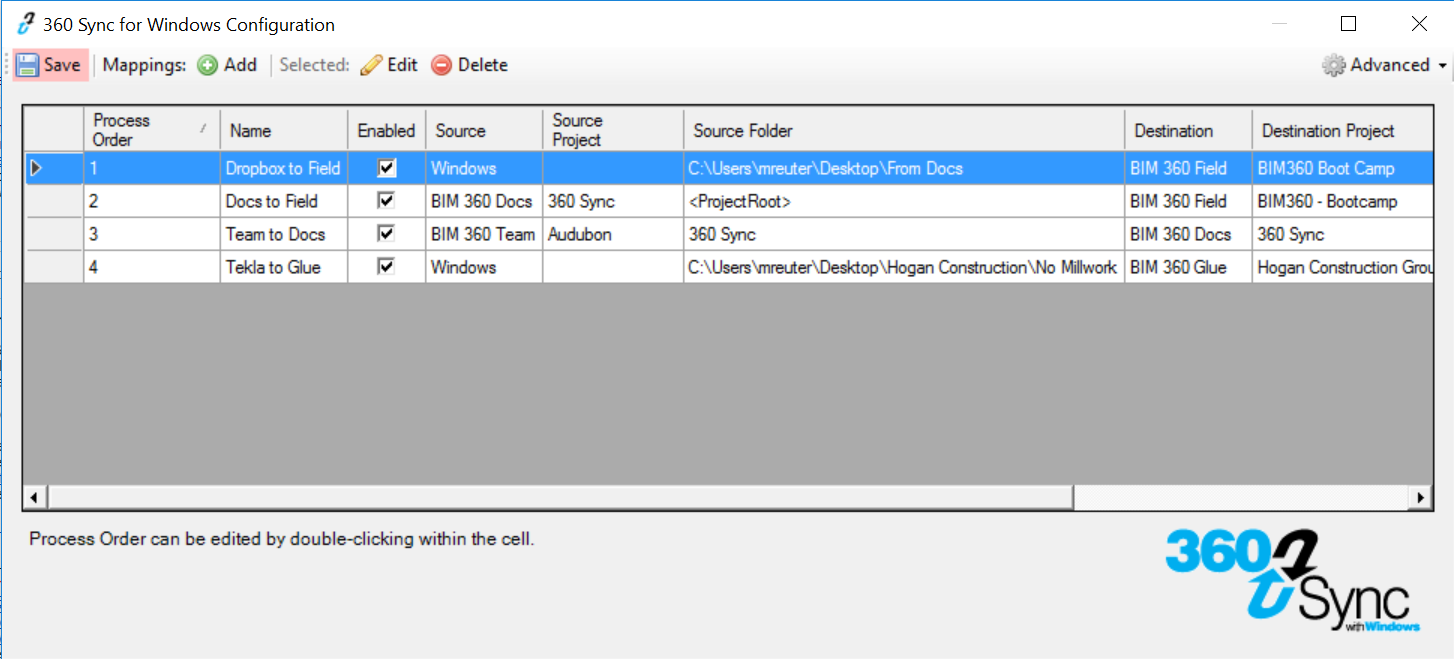
Task: Select row header of Dropbox to Field
Action: pos(54,168)
